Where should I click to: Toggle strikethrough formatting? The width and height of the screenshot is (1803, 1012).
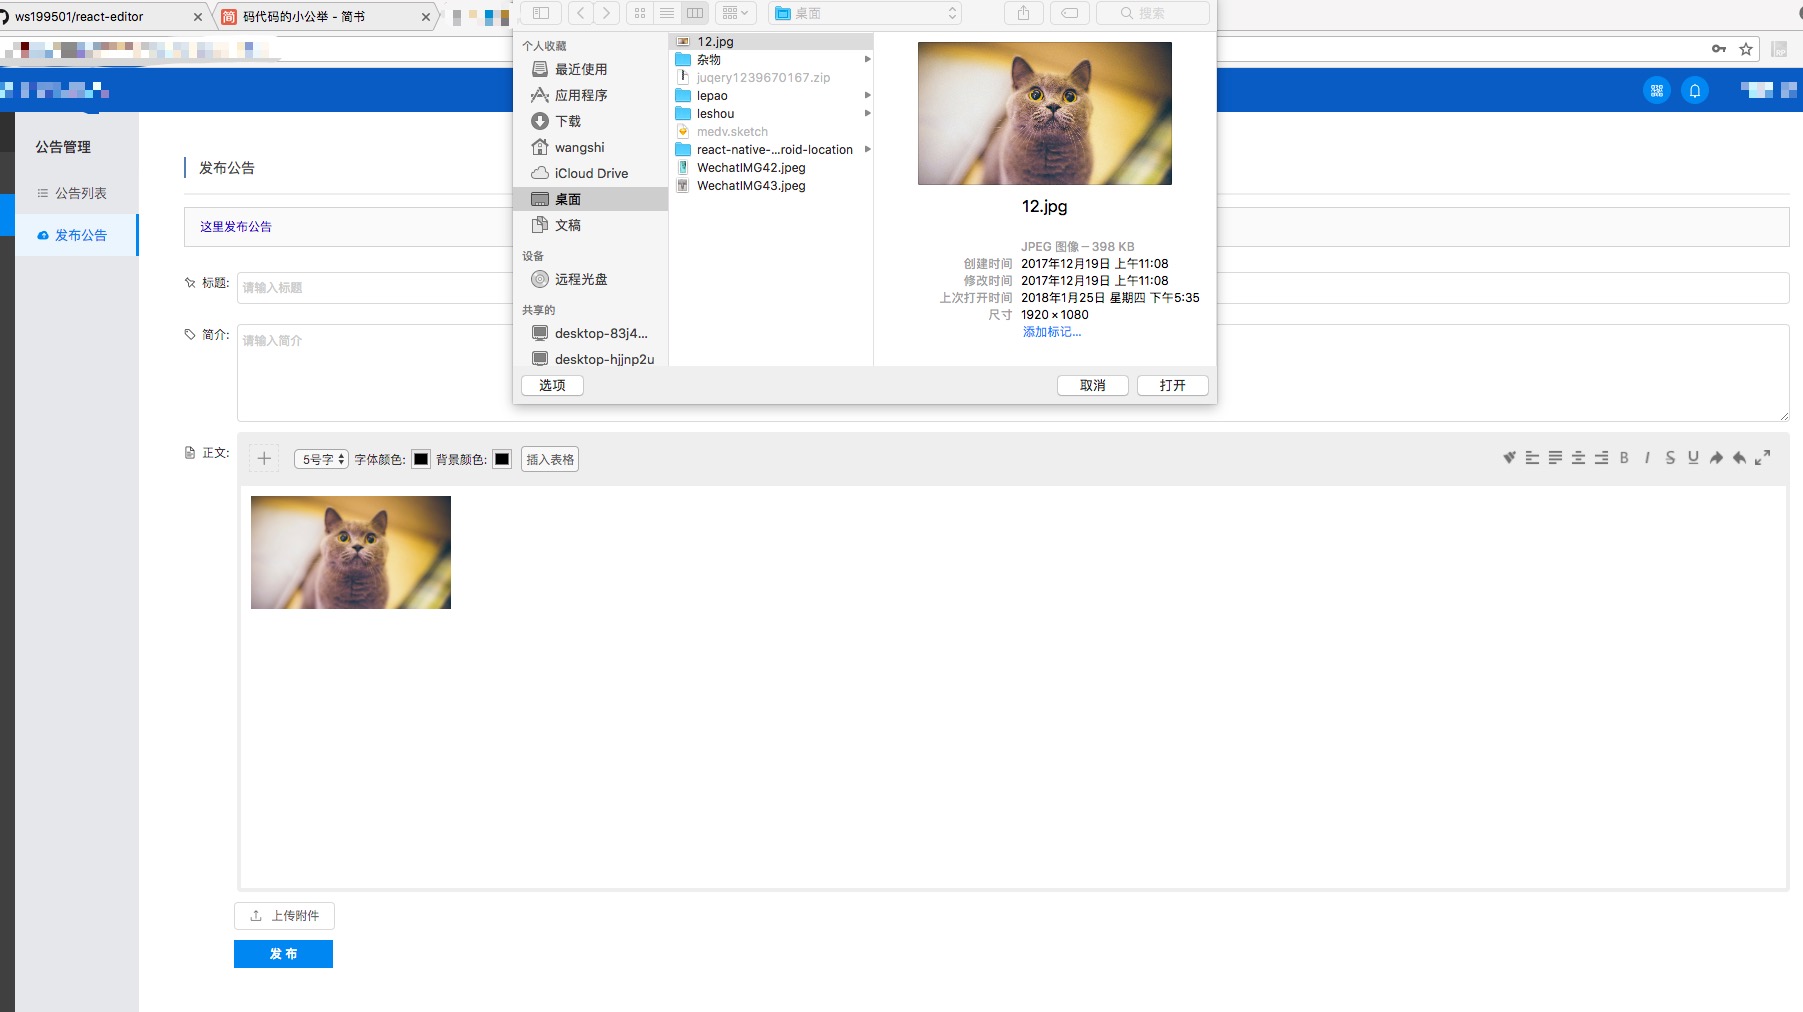(x=1670, y=458)
